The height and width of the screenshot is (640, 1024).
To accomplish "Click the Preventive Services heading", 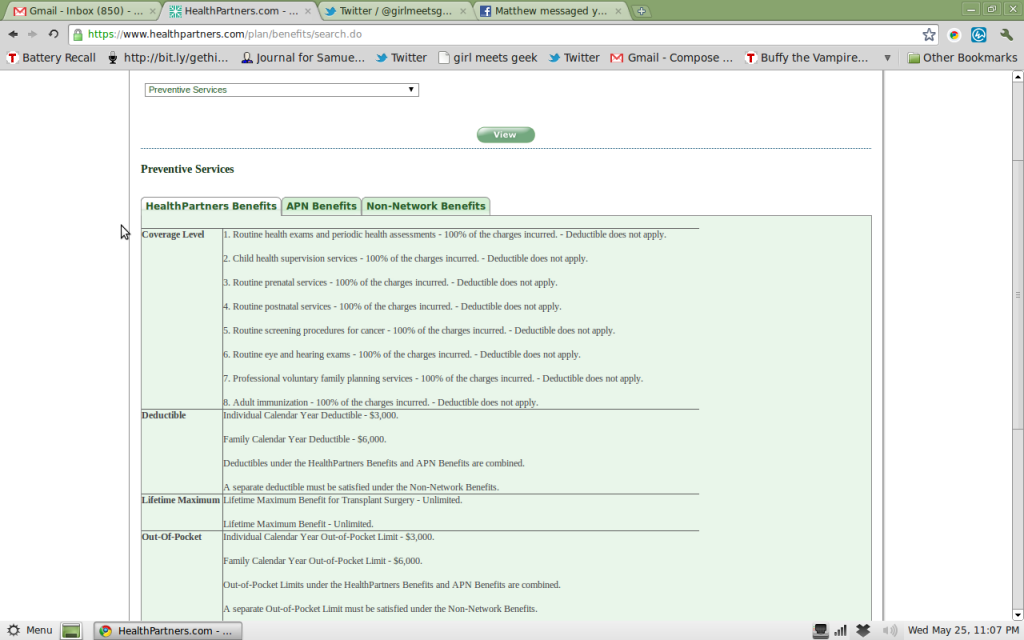I will pos(187,169).
